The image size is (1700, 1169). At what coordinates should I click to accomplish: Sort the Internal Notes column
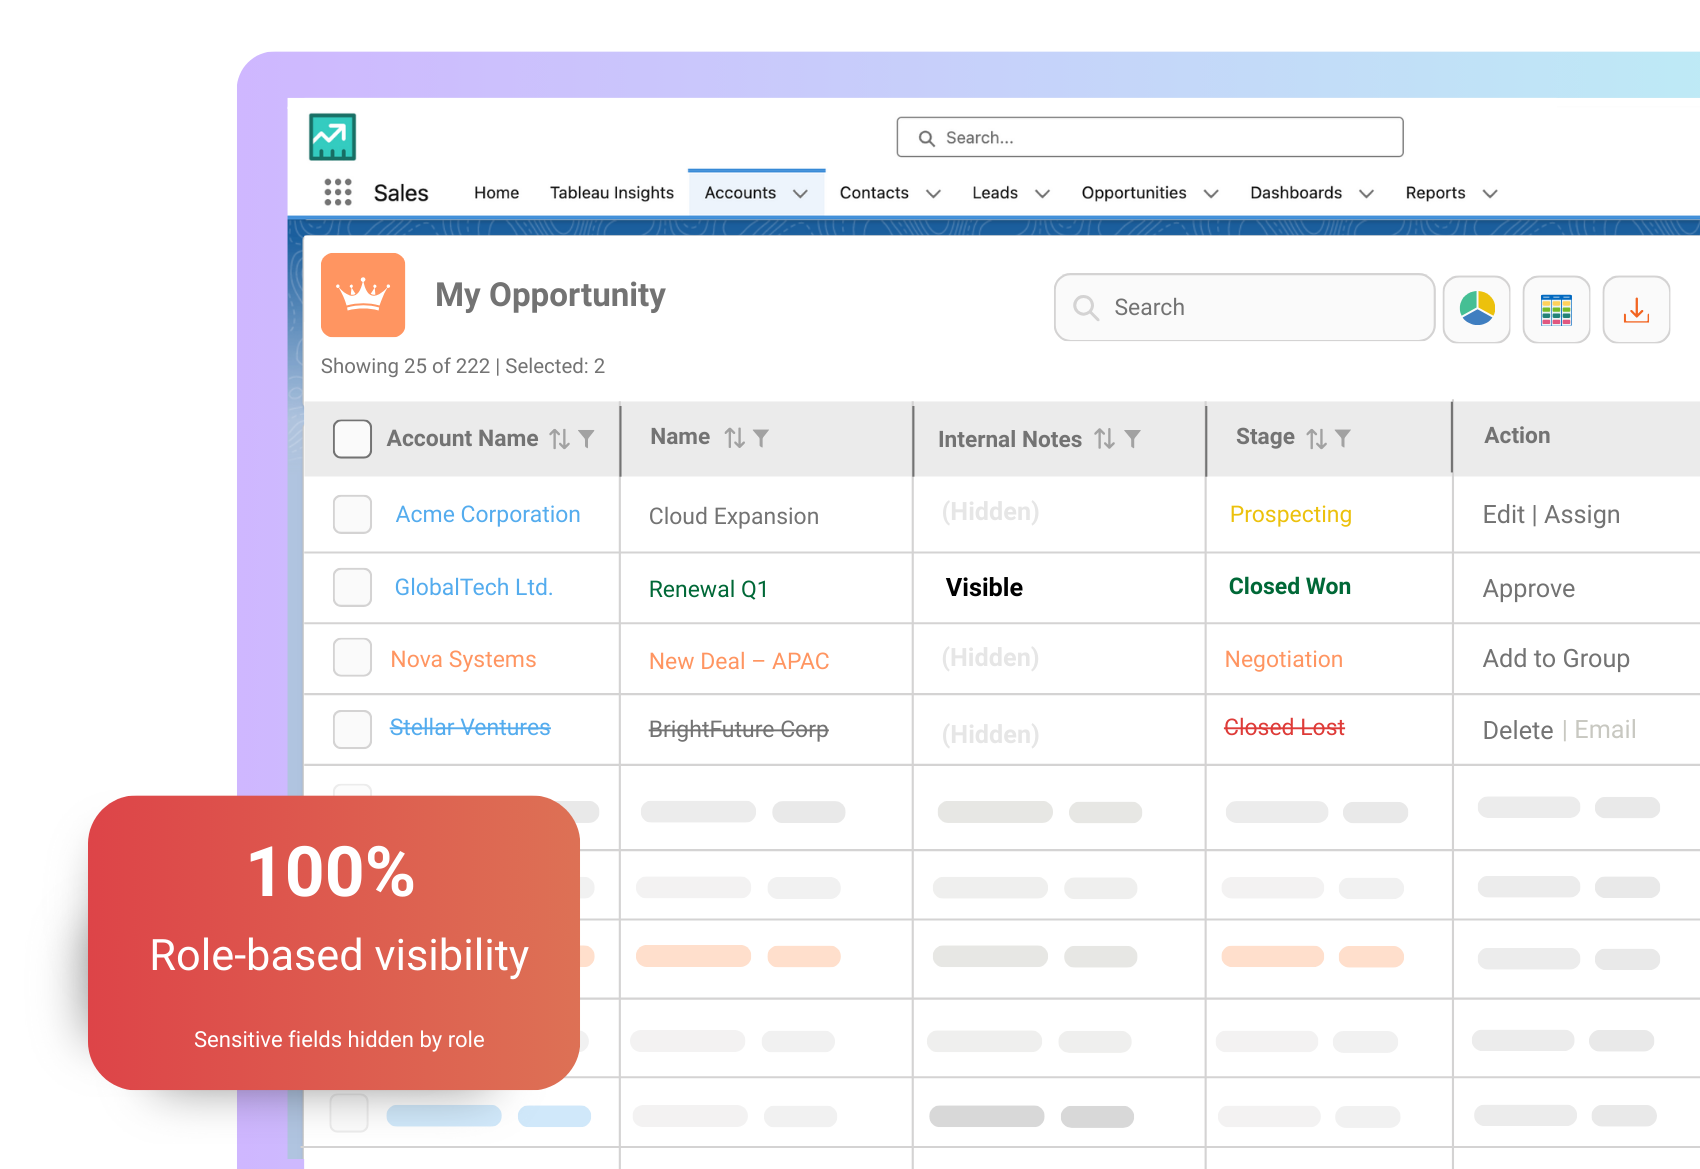click(x=1105, y=439)
